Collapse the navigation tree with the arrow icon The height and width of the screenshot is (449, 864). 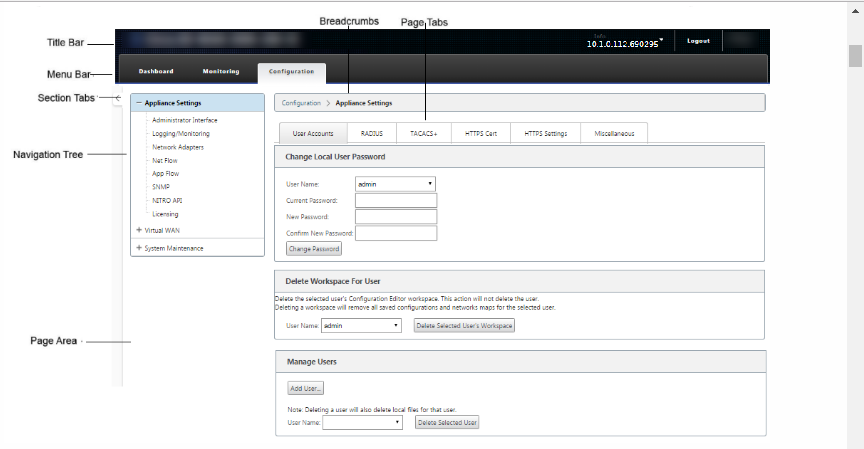pyautogui.click(x=118, y=98)
